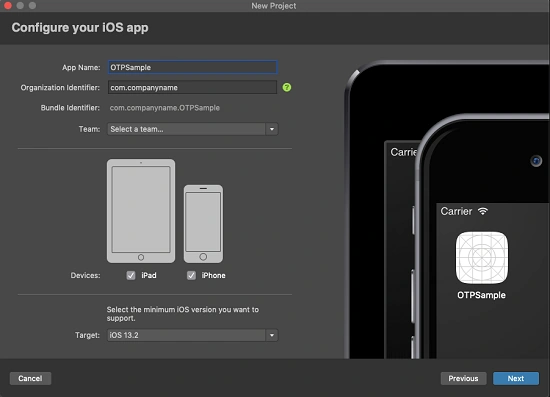
Task: Click the Organization Identifier text field
Action: click(x=192, y=87)
